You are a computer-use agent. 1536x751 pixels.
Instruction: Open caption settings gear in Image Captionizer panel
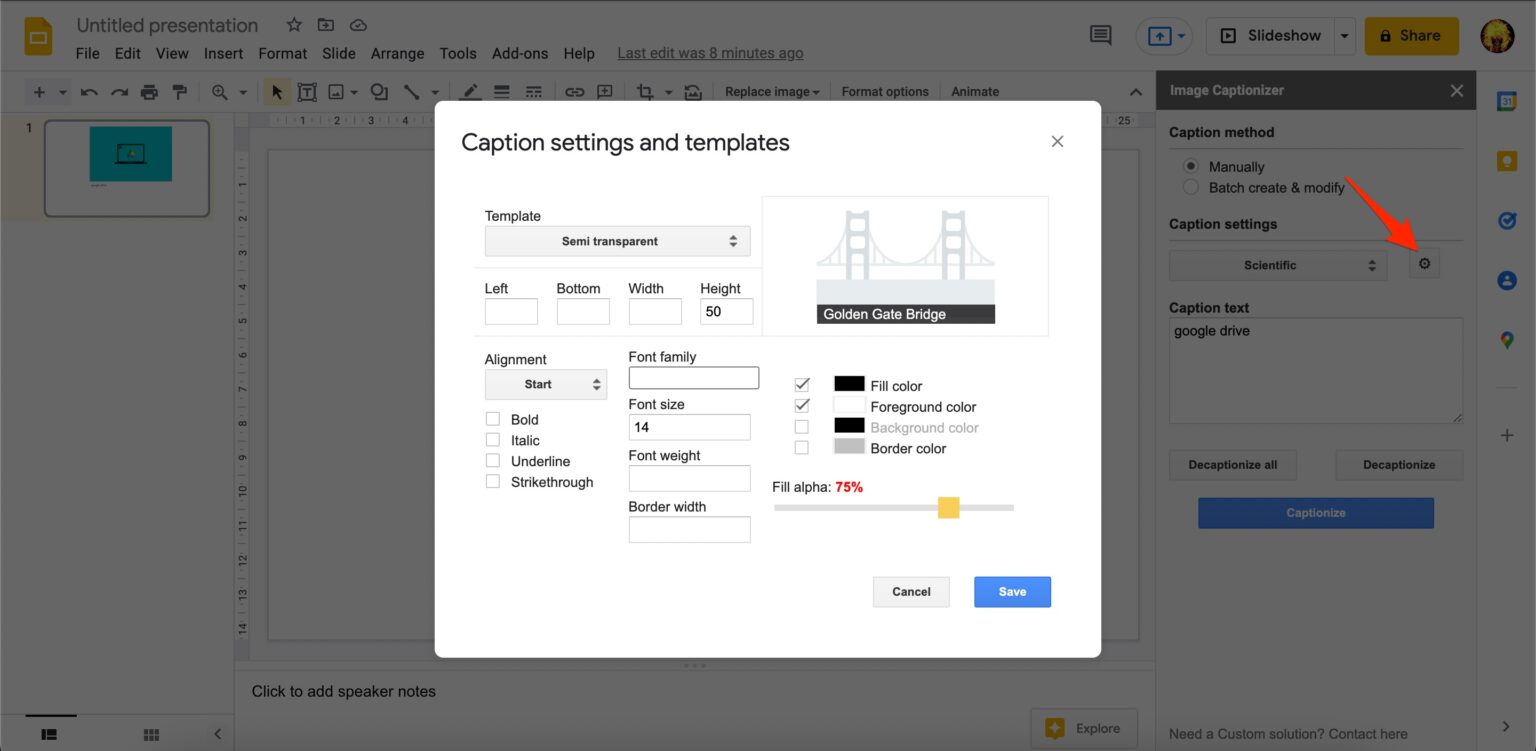1424,263
